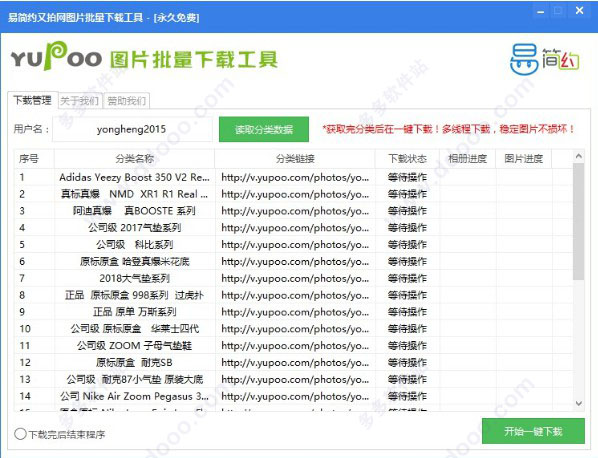This screenshot has width=598, height=458.
Task: Select row 公司级 科比系列
Action: click(x=294, y=244)
